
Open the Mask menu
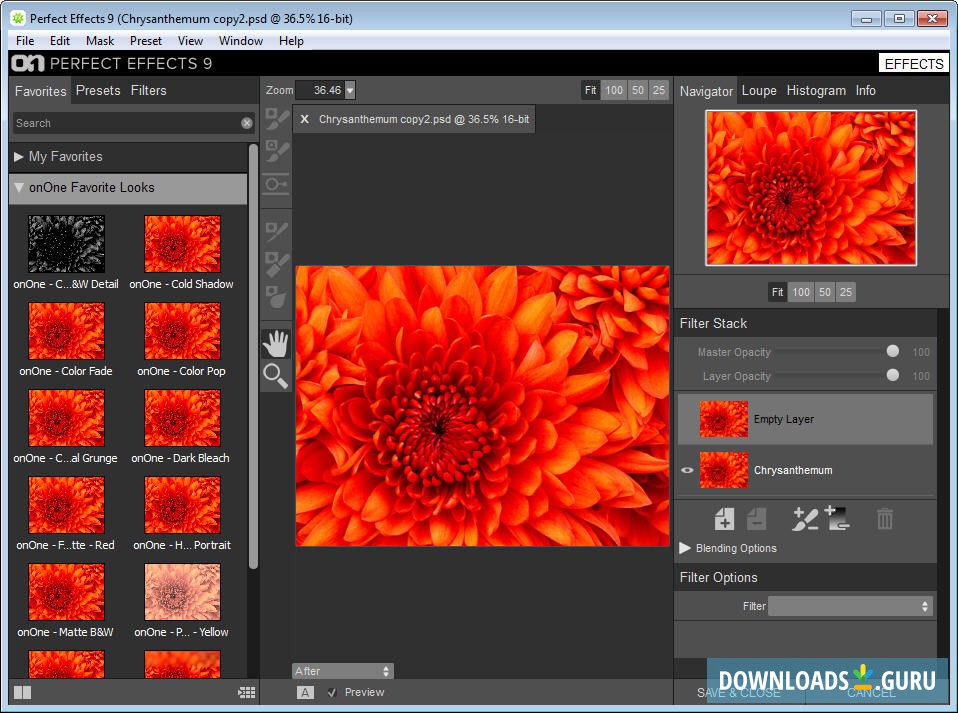coord(100,41)
